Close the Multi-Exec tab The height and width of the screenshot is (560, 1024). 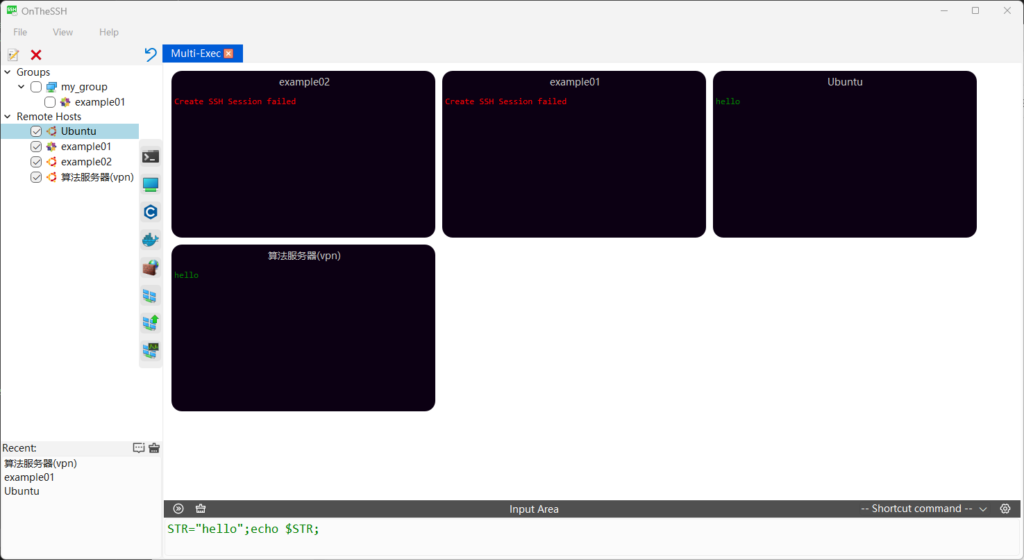229,54
